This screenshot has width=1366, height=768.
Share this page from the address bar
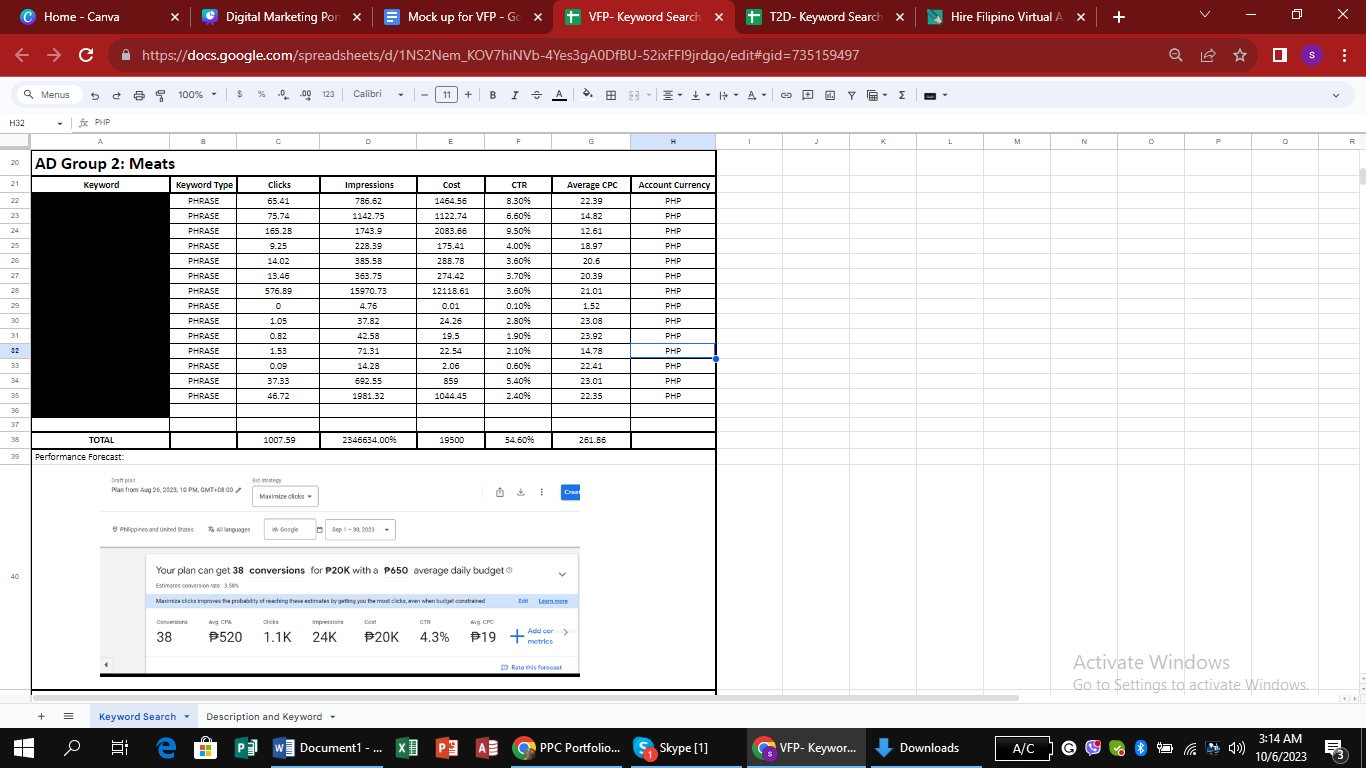coord(1208,55)
